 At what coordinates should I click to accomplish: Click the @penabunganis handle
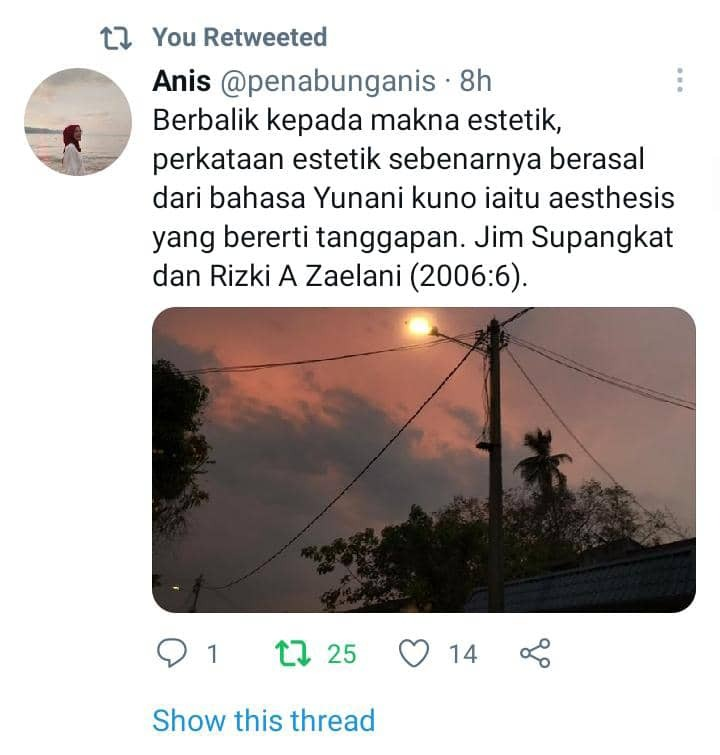tap(328, 82)
